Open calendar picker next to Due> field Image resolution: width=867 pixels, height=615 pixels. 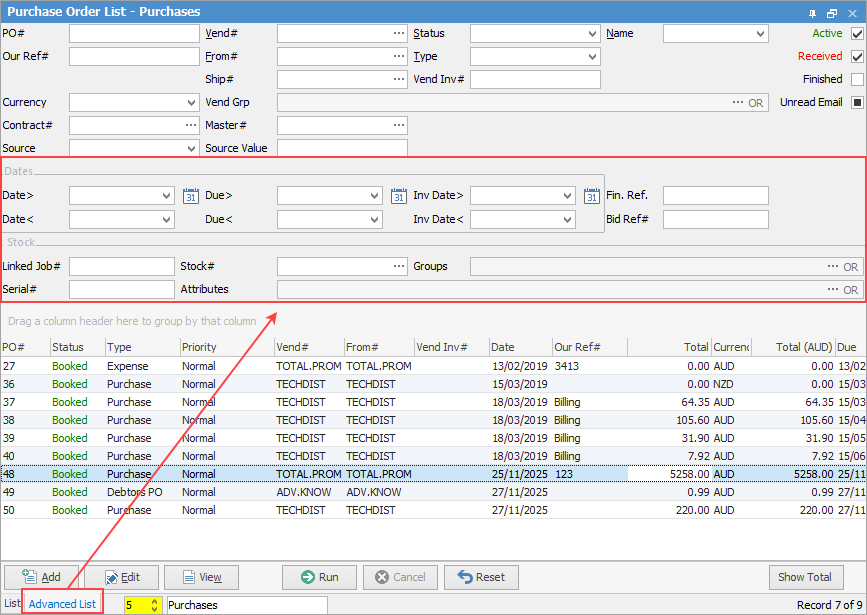tap(399, 196)
